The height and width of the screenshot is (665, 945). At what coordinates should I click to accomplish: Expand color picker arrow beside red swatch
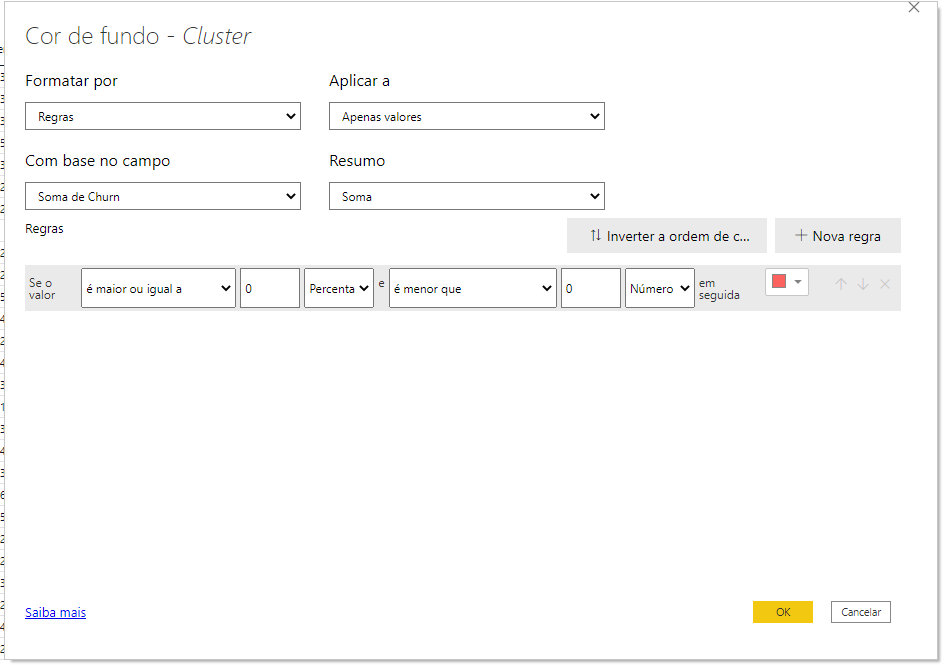coord(797,282)
